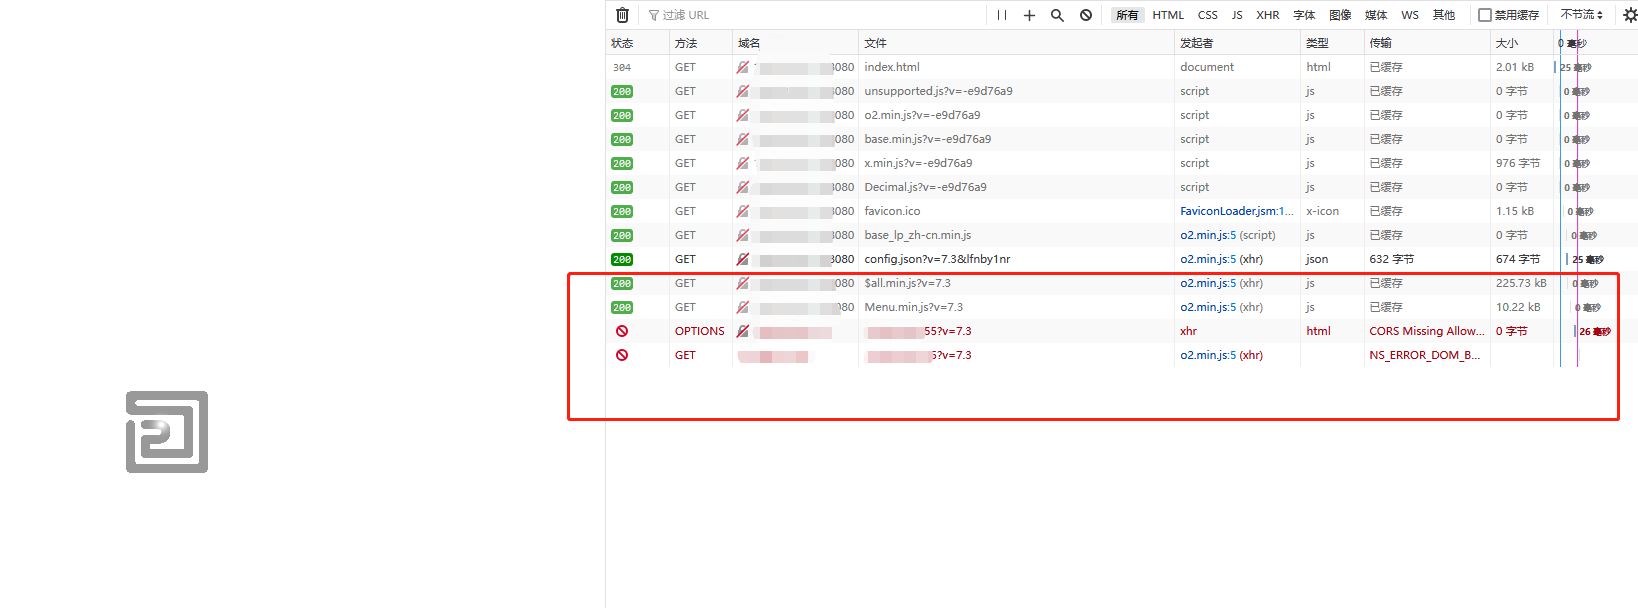Image resolution: width=1638 pixels, height=608 pixels.
Task: Open the network search magnifier
Action: (x=1057, y=15)
